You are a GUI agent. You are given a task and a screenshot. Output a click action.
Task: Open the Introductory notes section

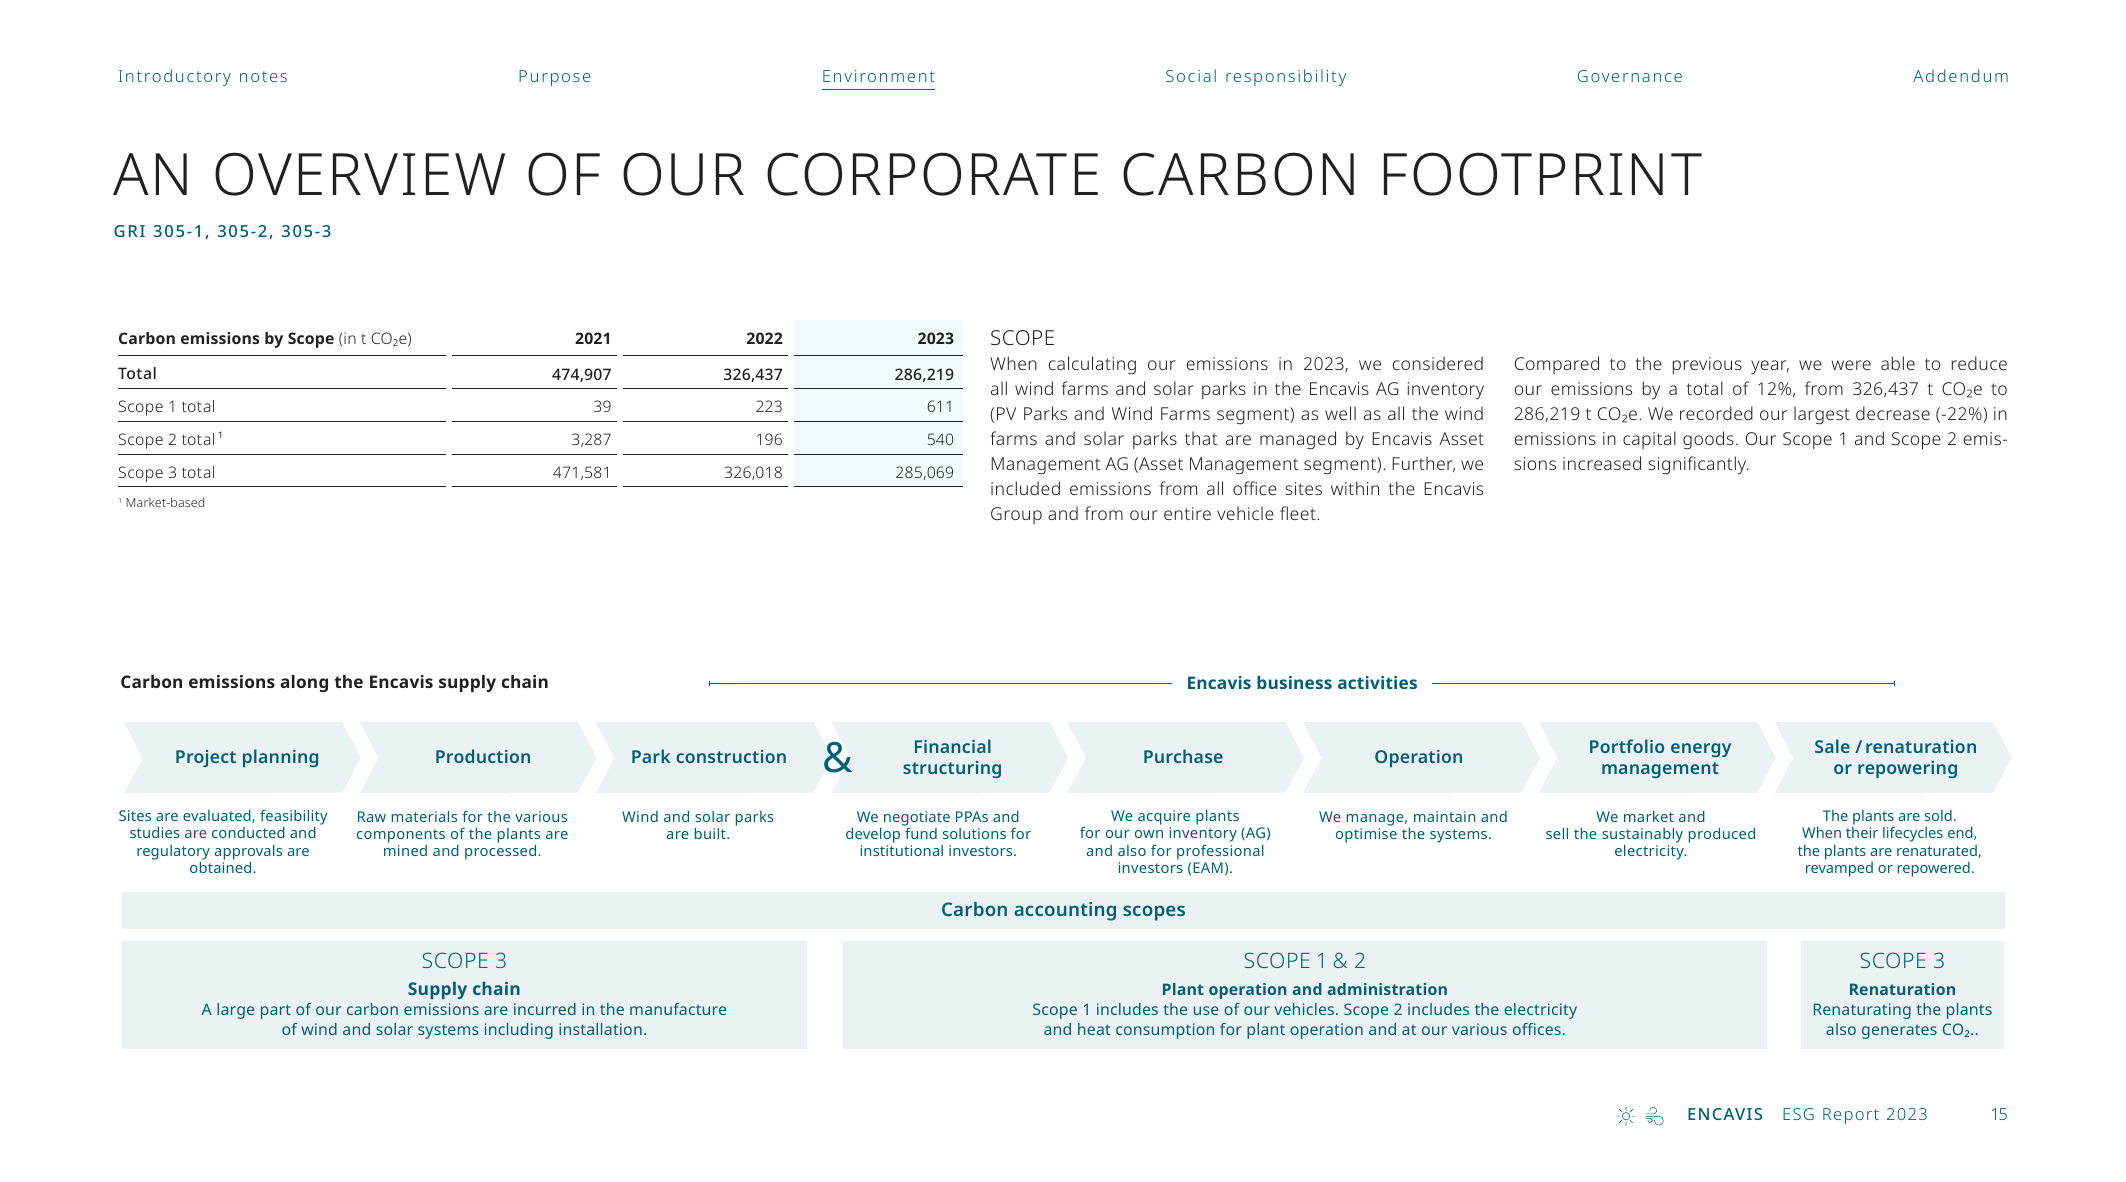point(203,76)
